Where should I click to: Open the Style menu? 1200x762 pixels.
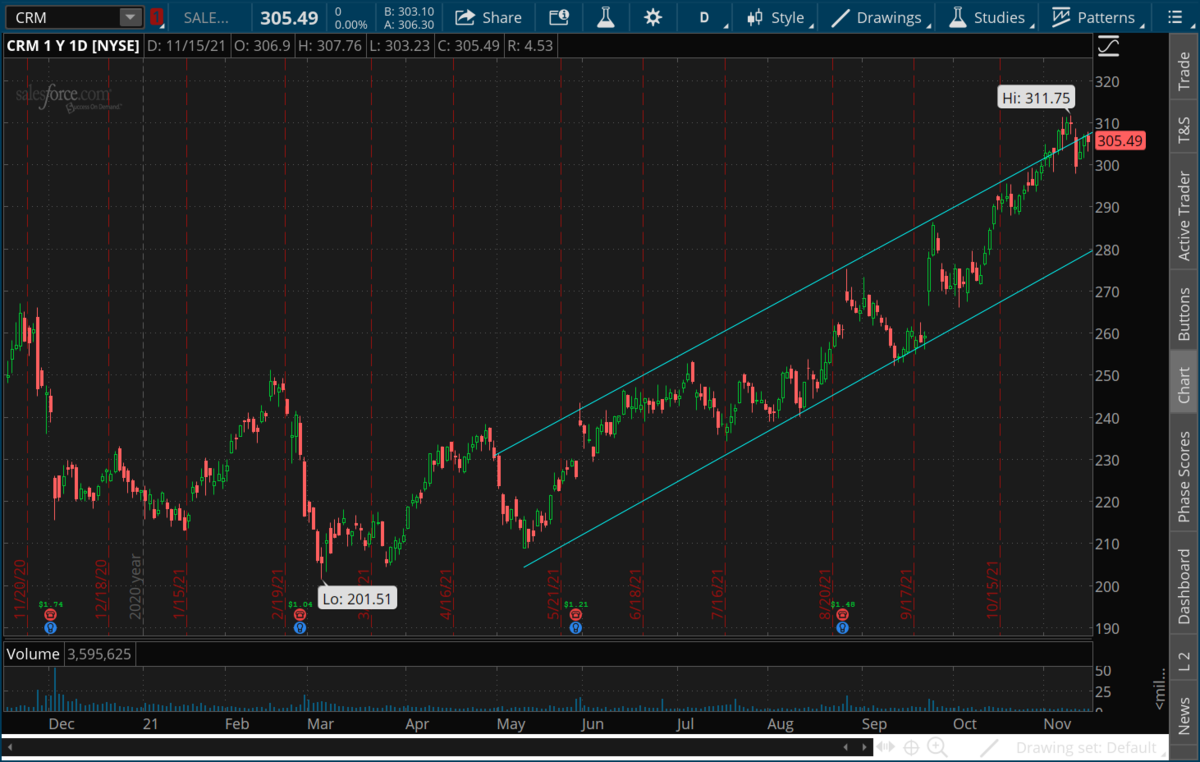[776, 17]
